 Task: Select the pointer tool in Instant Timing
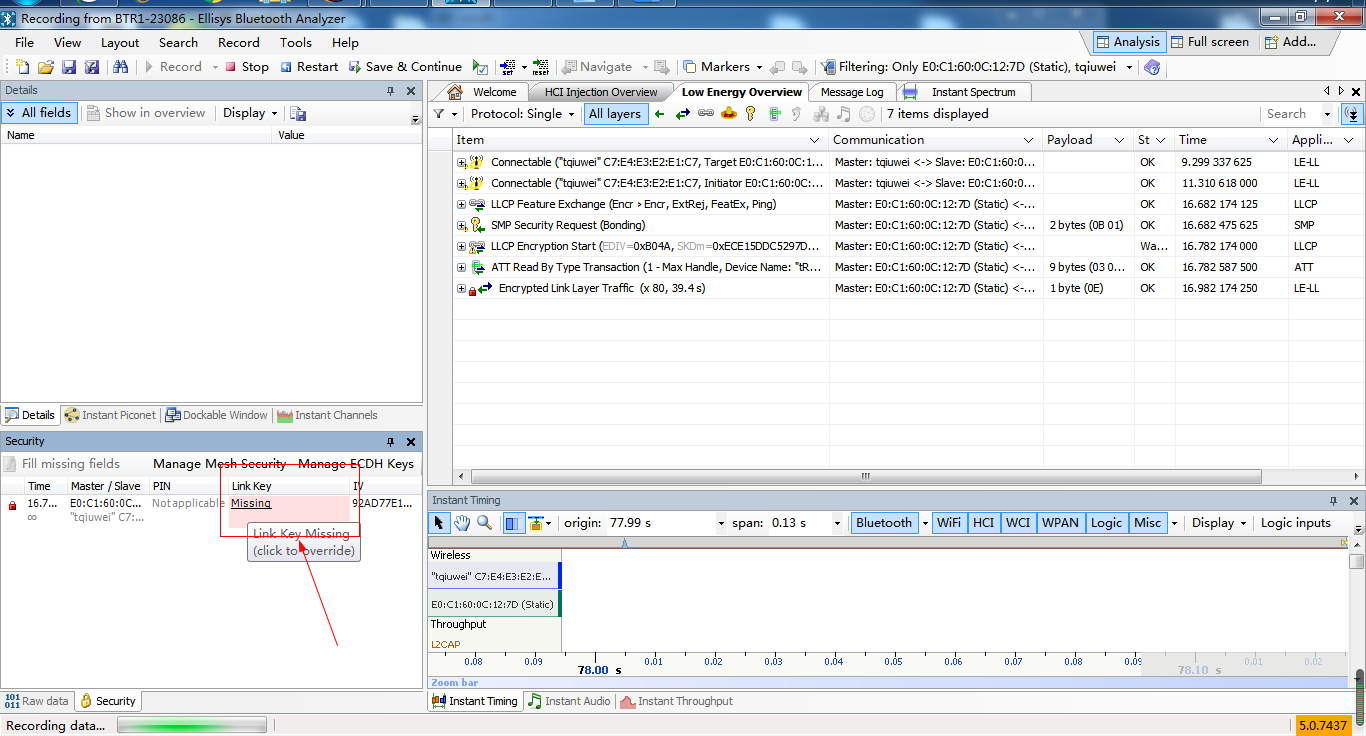tap(440, 523)
